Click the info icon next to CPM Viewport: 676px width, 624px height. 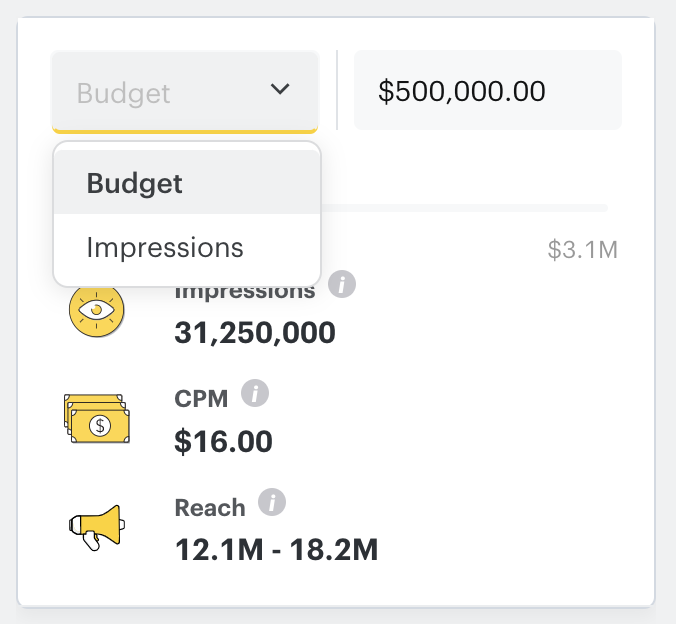click(x=256, y=396)
